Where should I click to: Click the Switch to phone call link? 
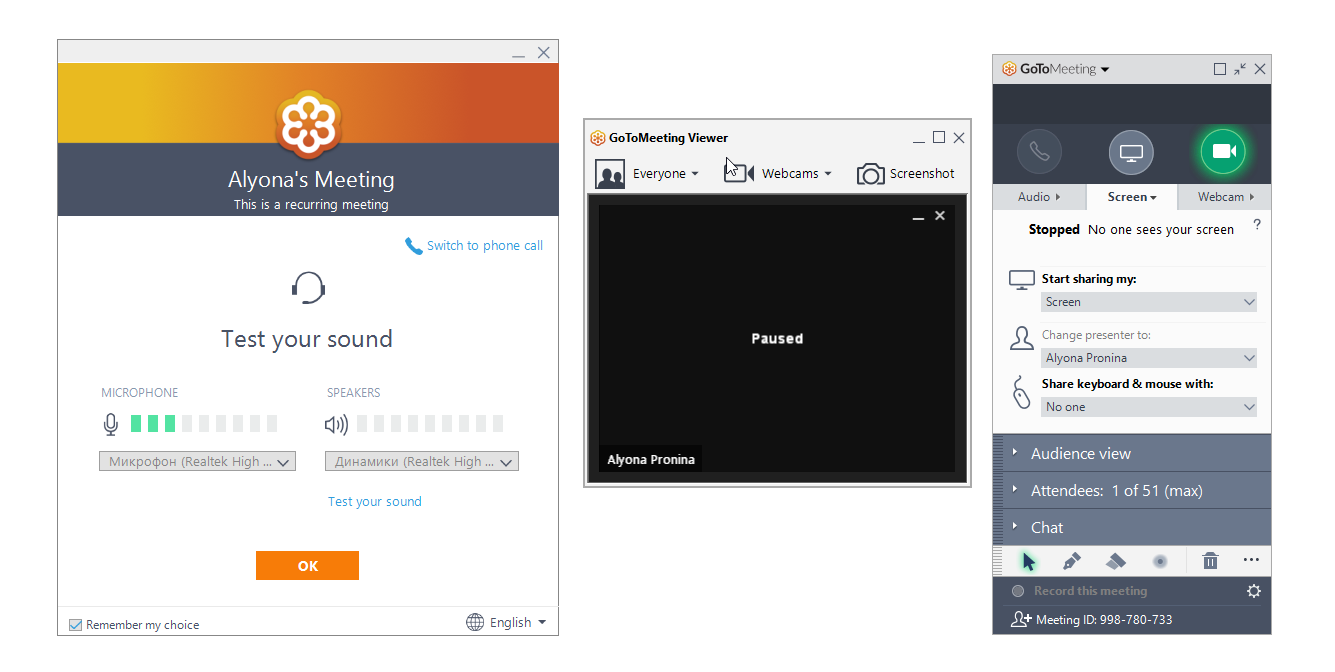(483, 245)
